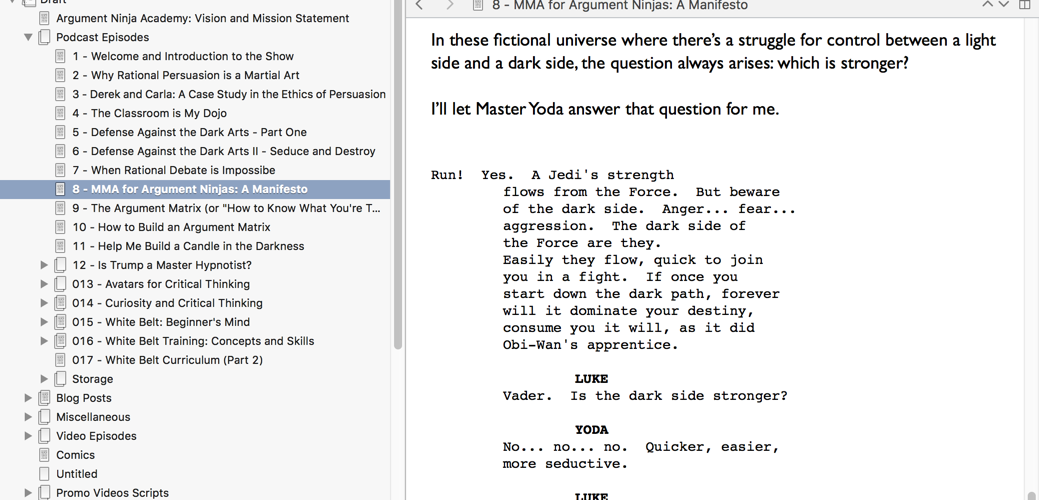Click the Comics document icon
The width and height of the screenshot is (1039, 500).
pos(44,455)
